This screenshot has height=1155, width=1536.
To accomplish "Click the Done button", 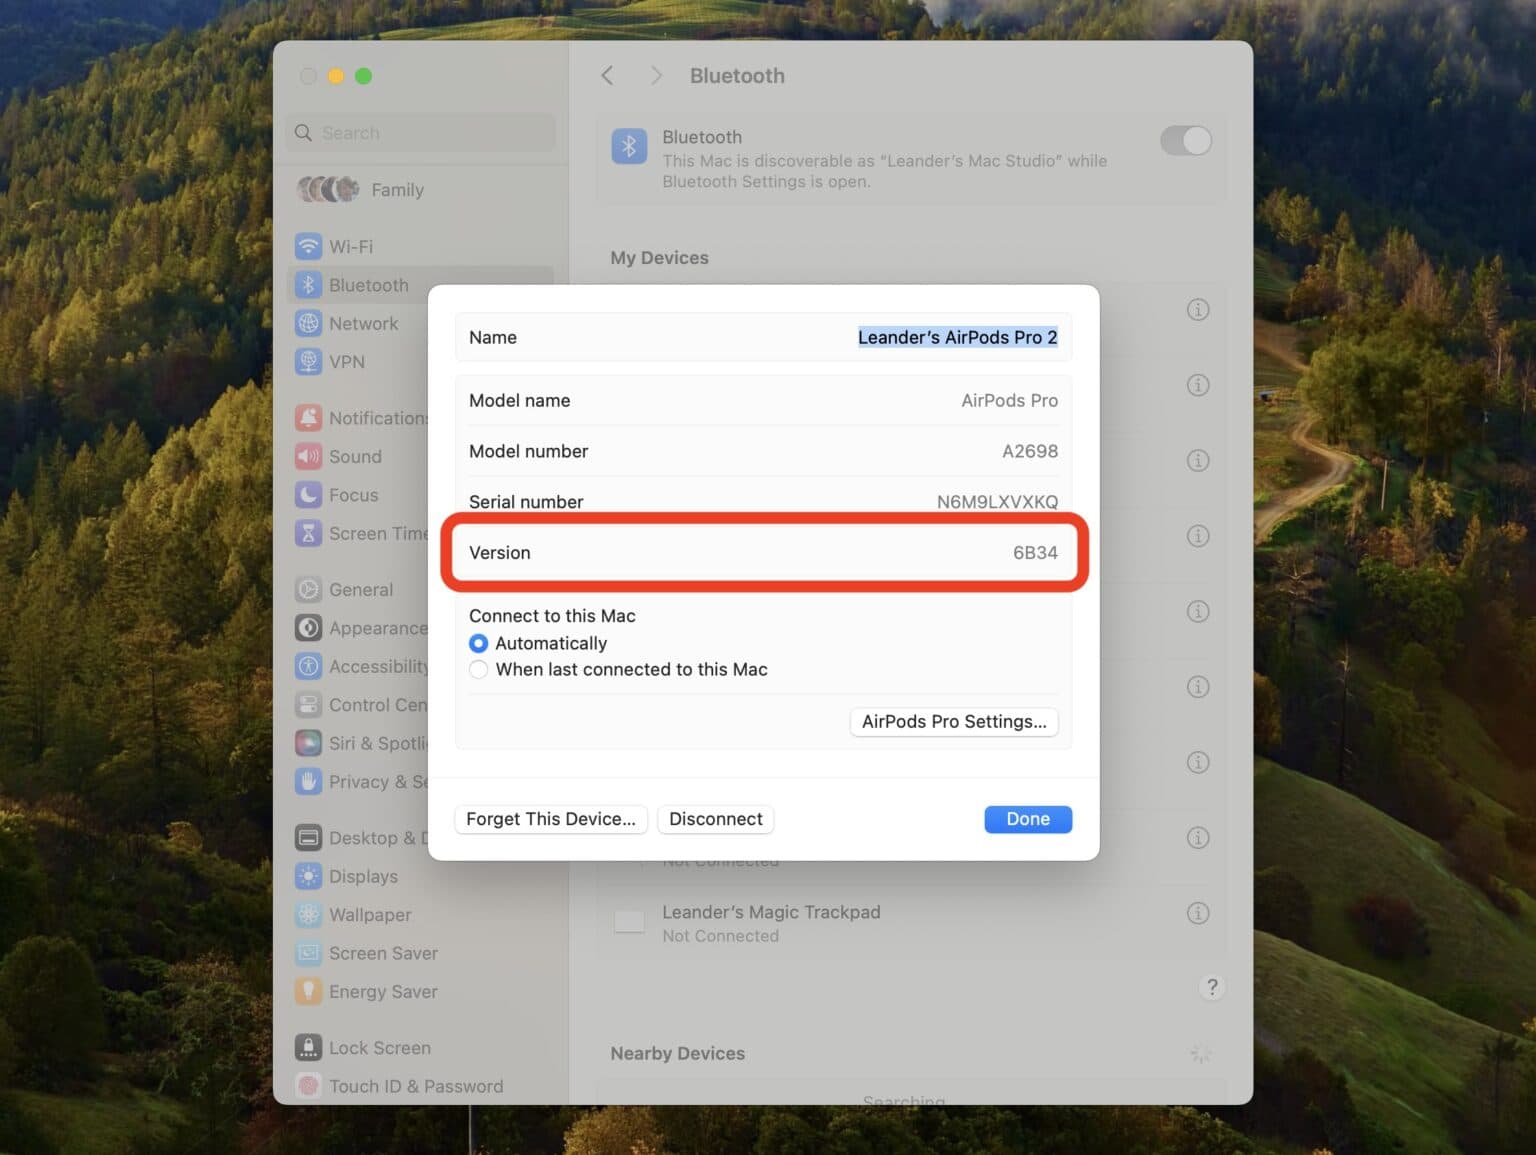I will [x=1027, y=818].
